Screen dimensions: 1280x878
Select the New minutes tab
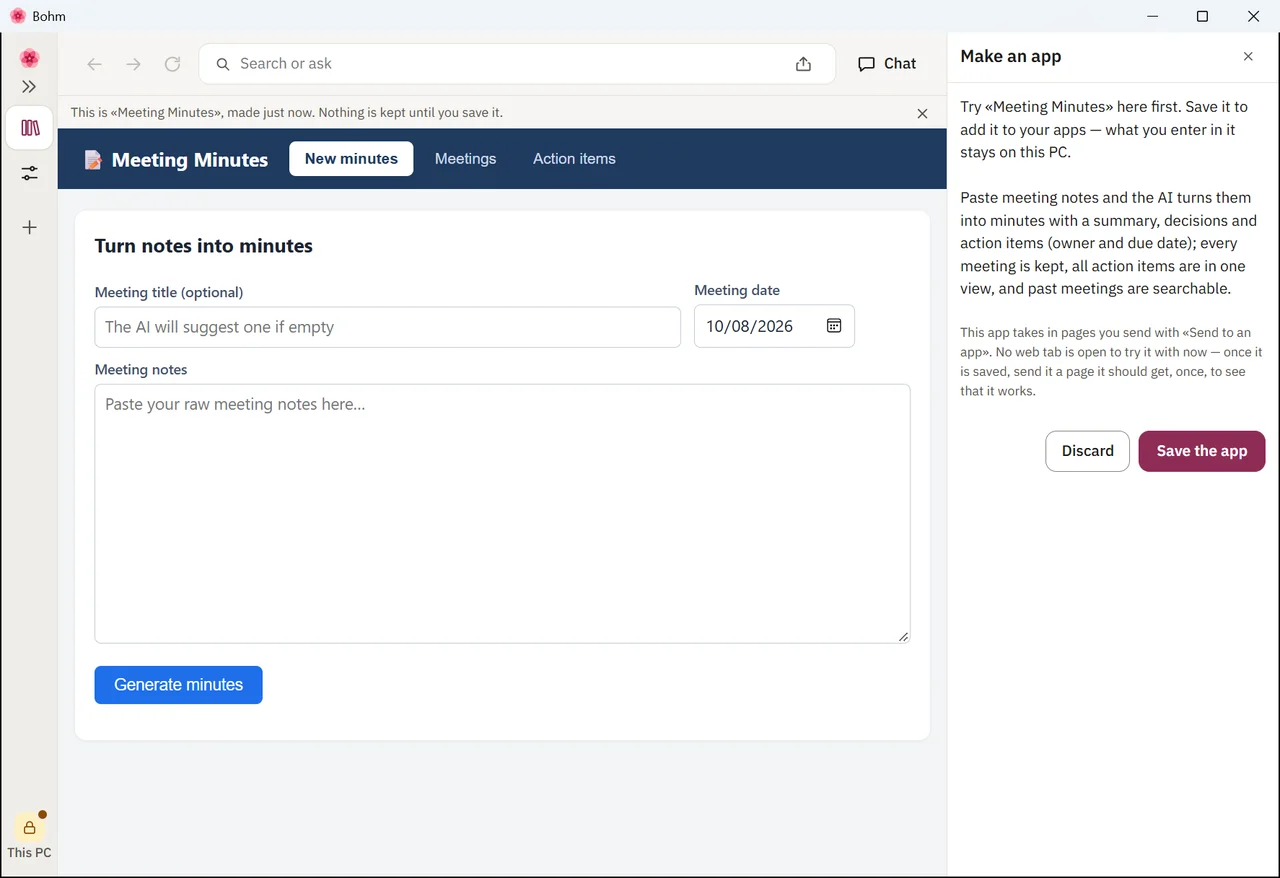pos(351,159)
